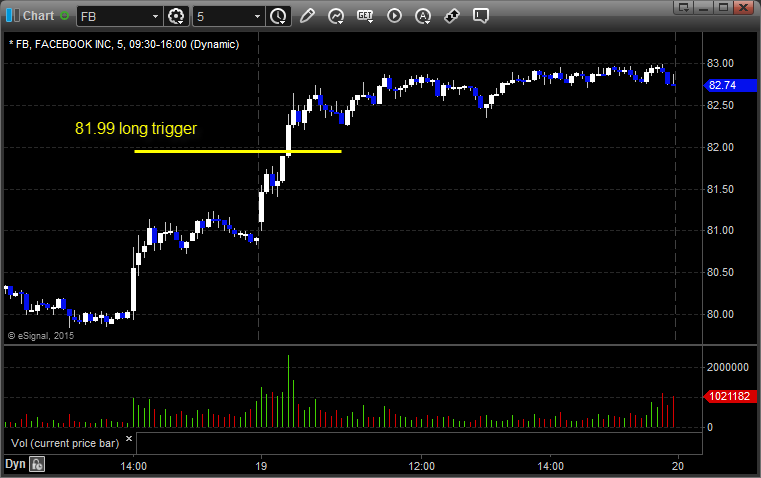Screen dimensions: 761x478
Task: Toggle the lock icon next to Dyn
Action: (37, 464)
